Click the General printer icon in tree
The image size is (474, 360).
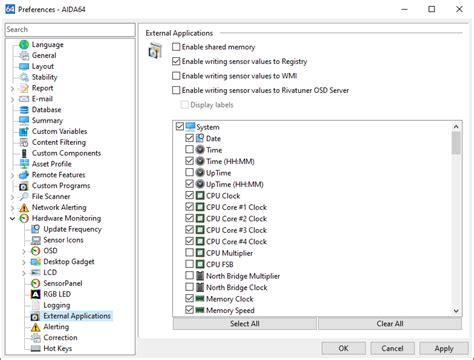pos(24,55)
